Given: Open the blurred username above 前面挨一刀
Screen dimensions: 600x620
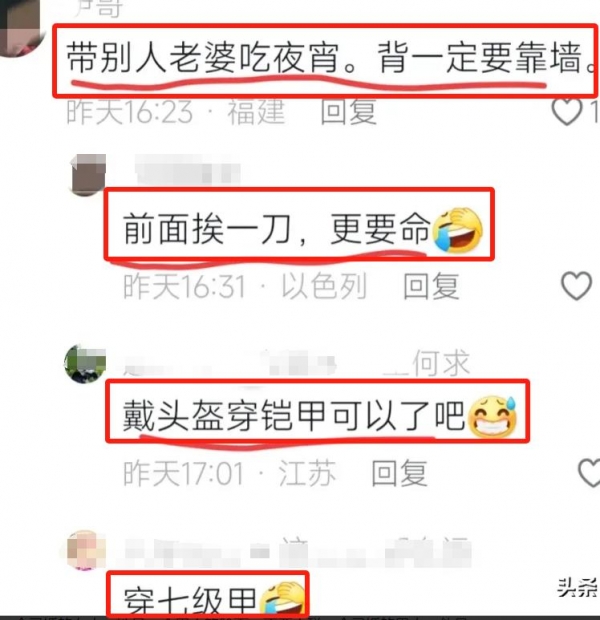Looking at the screenshot, I should (x=188, y=170).
